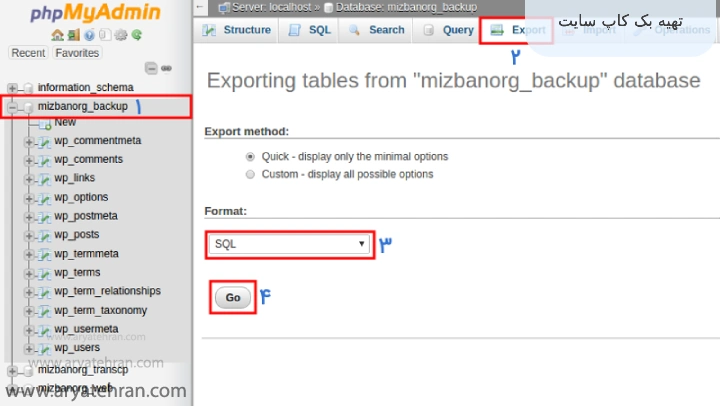
Task: Open the SQL format dropdown
Action: coord(290,244)
